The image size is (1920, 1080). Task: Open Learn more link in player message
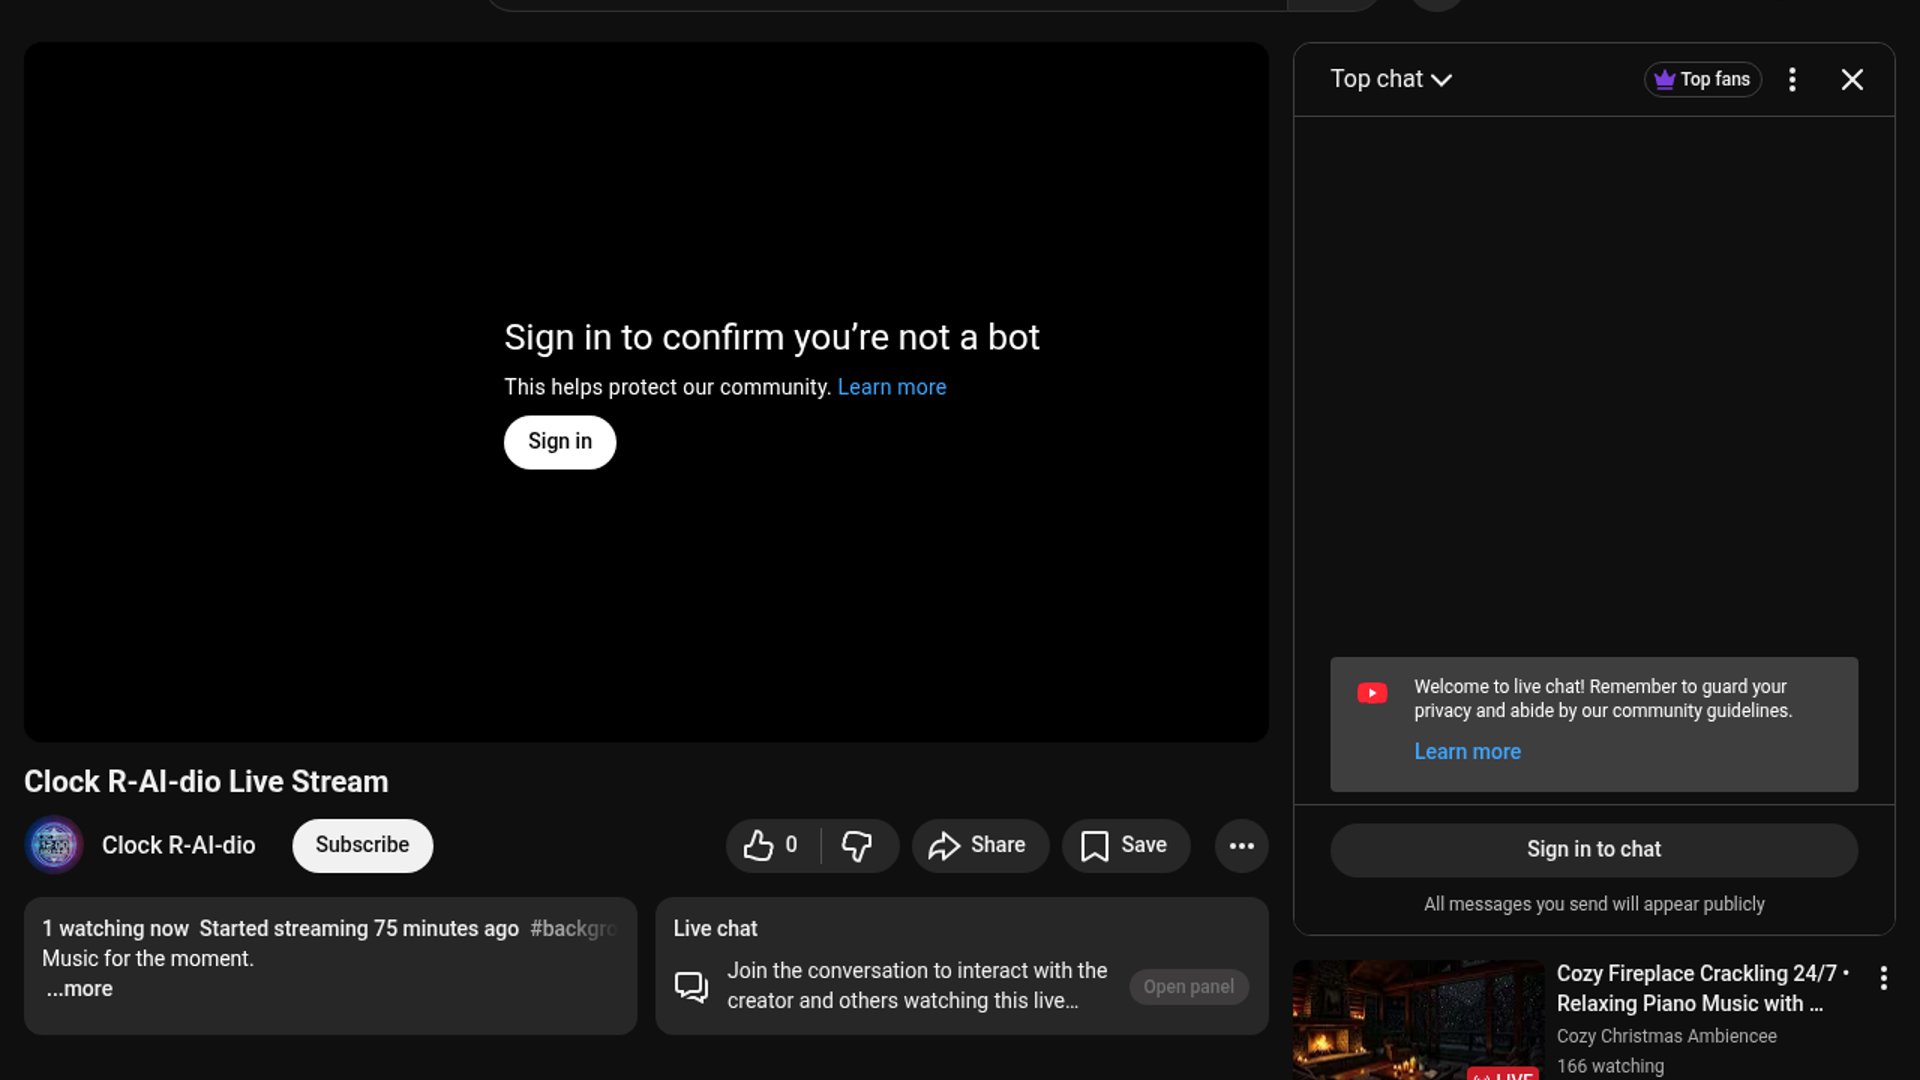tap(891, 388)
